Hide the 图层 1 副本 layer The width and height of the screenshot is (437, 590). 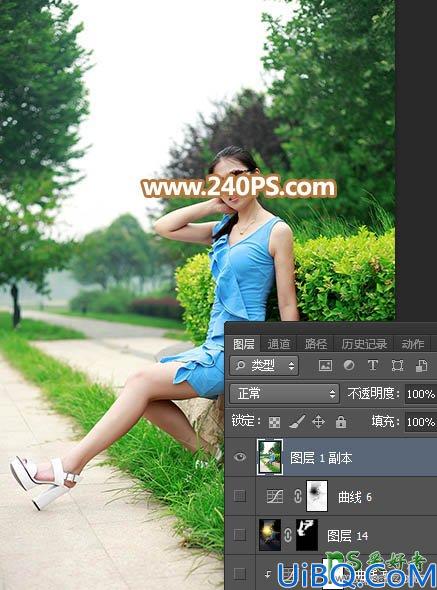coord(240,457)
